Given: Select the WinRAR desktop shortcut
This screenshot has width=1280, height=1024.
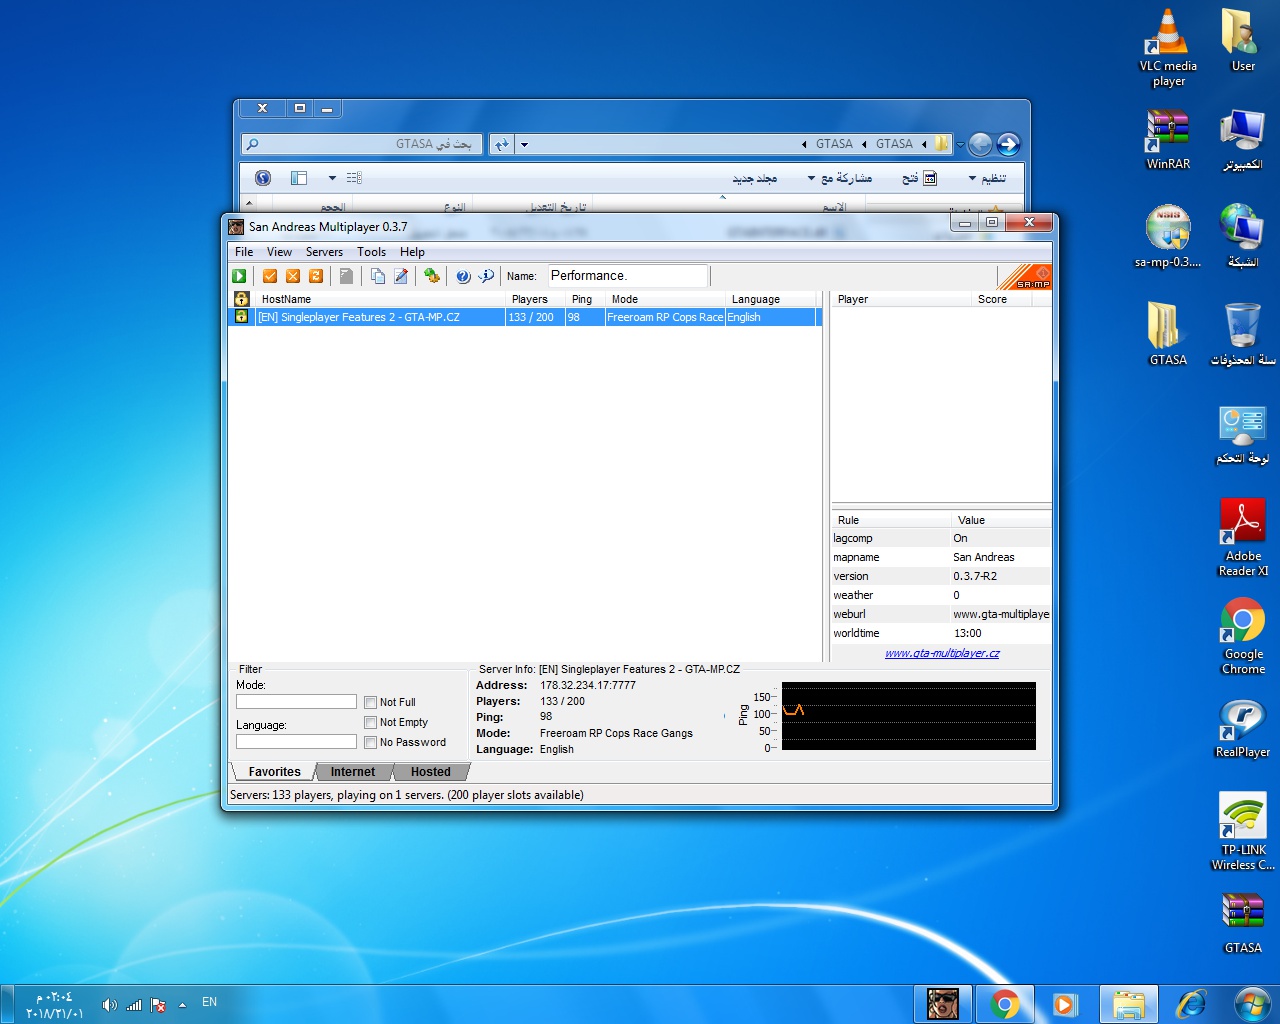Looking at the screenshot, I should pyautogui.click(x=1168, y=139).
